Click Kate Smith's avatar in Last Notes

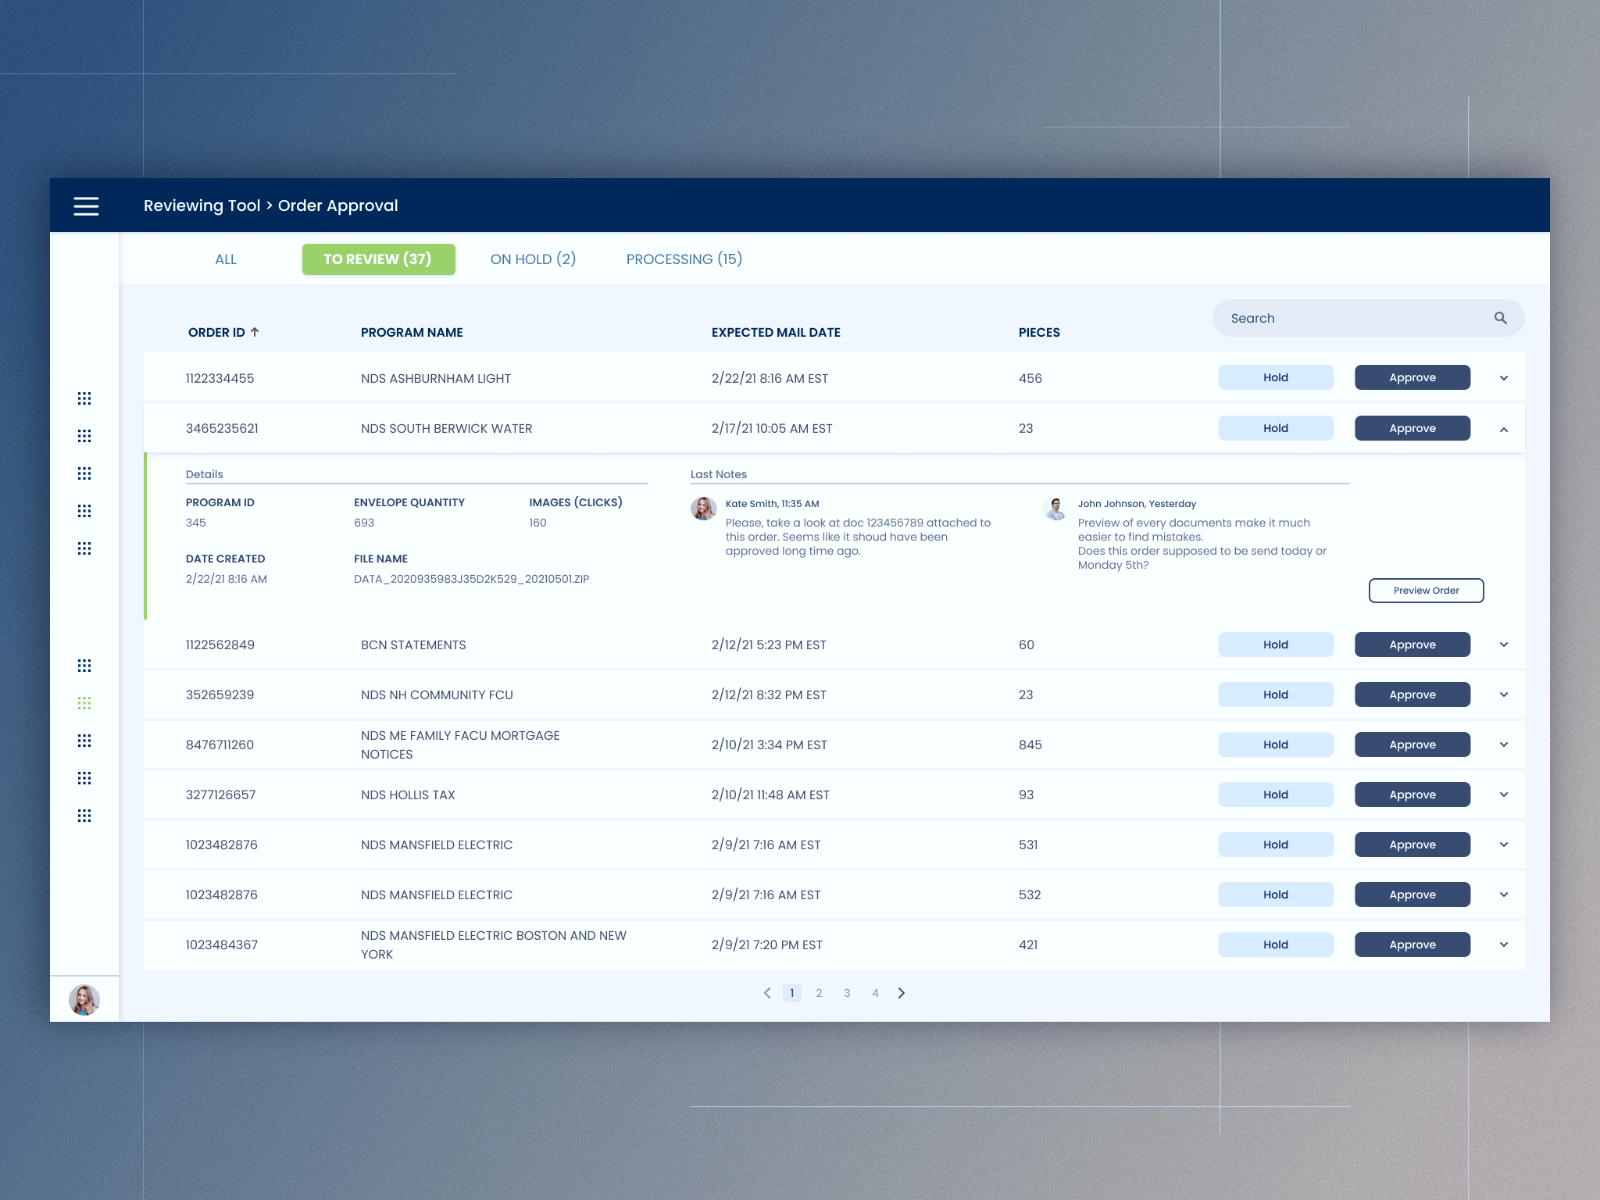703,508
